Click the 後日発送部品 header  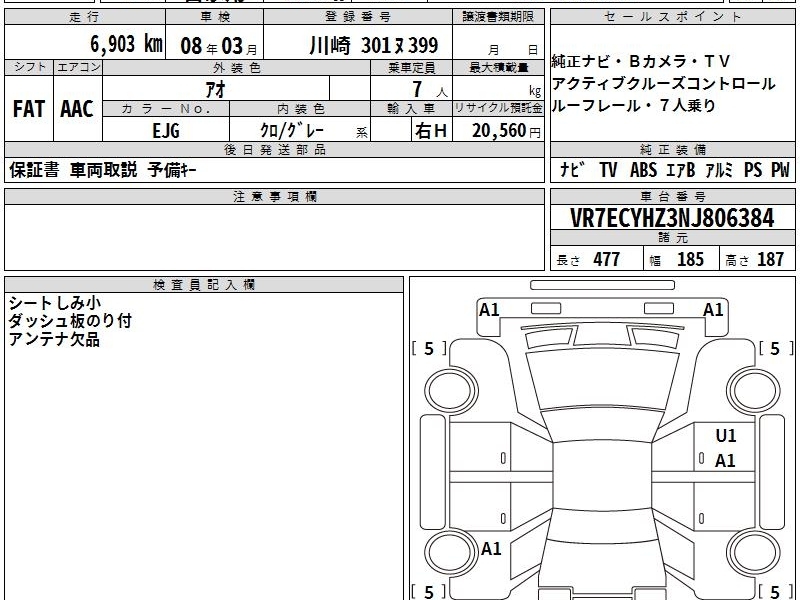pos(274,149)
